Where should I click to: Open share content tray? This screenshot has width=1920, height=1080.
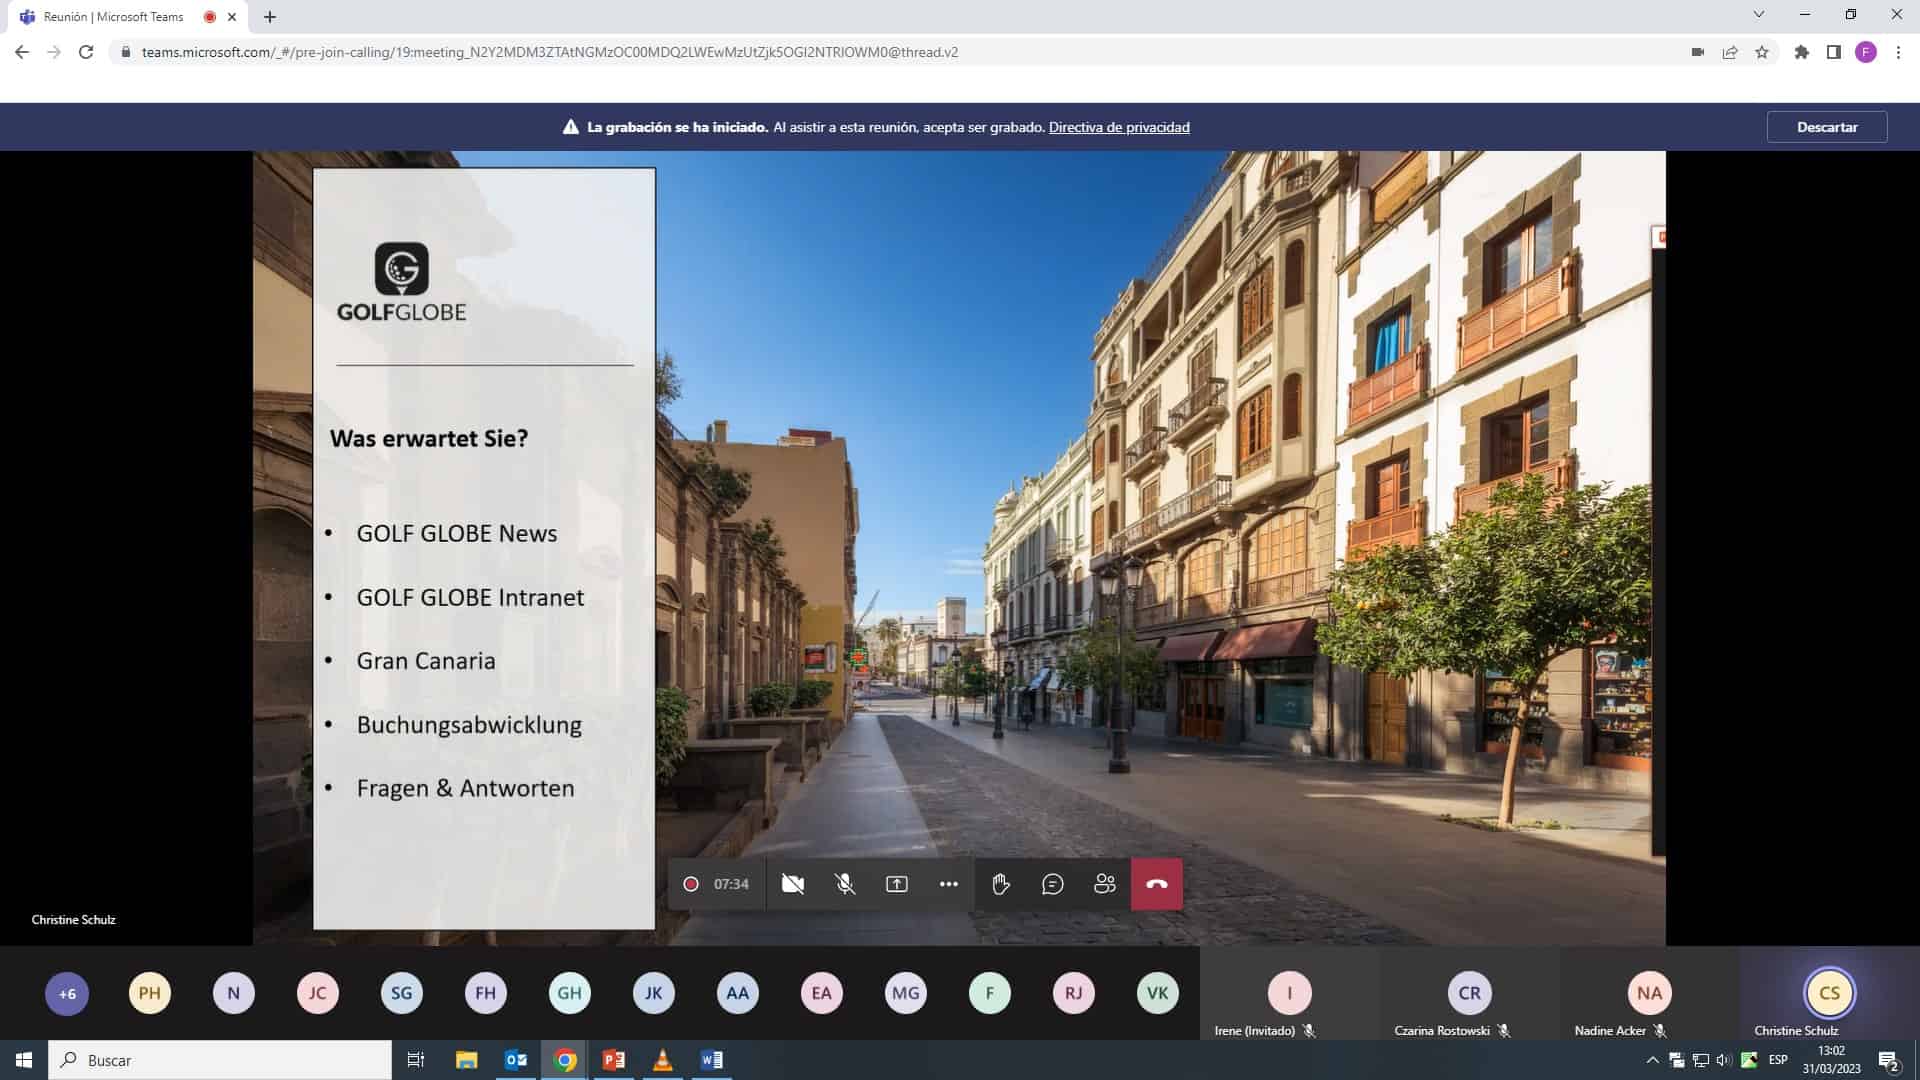[897, 884]
